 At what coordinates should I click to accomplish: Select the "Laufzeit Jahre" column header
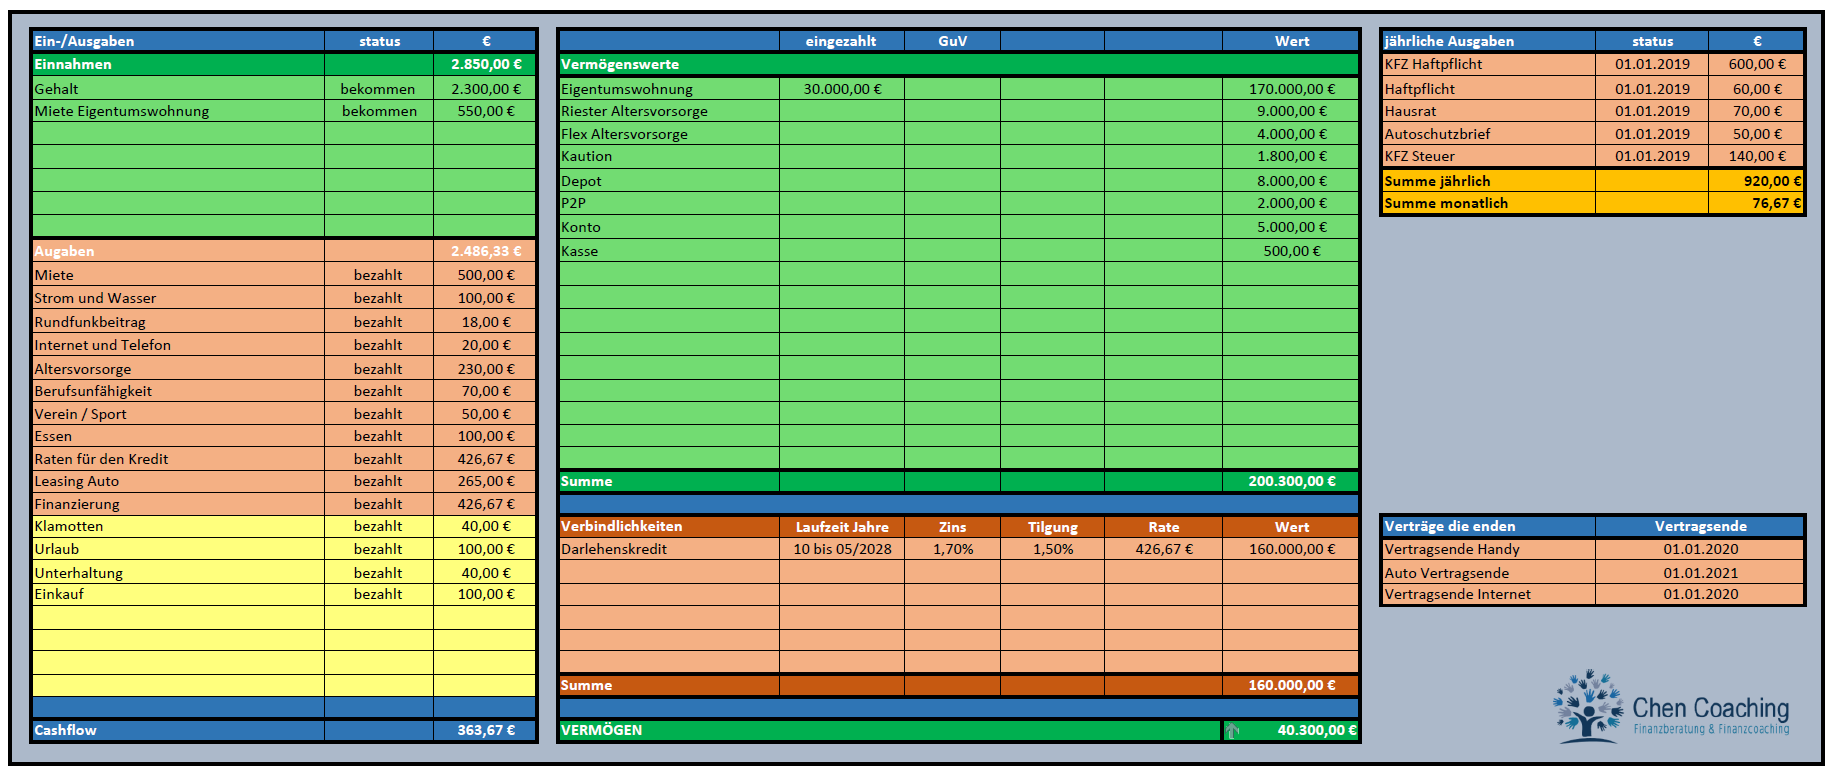tap(841, 526)
